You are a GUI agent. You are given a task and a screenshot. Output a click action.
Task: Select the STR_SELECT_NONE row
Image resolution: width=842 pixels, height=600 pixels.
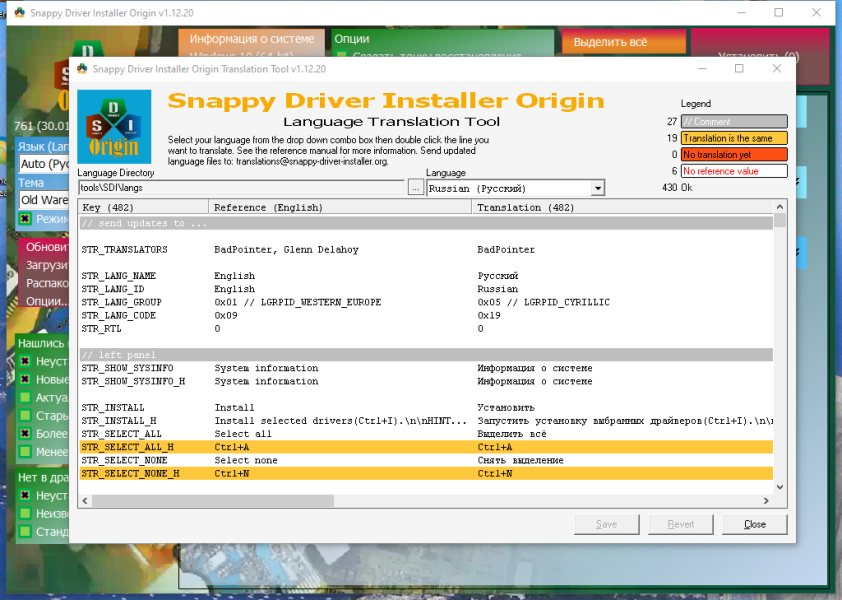click(x=426, y=460)
